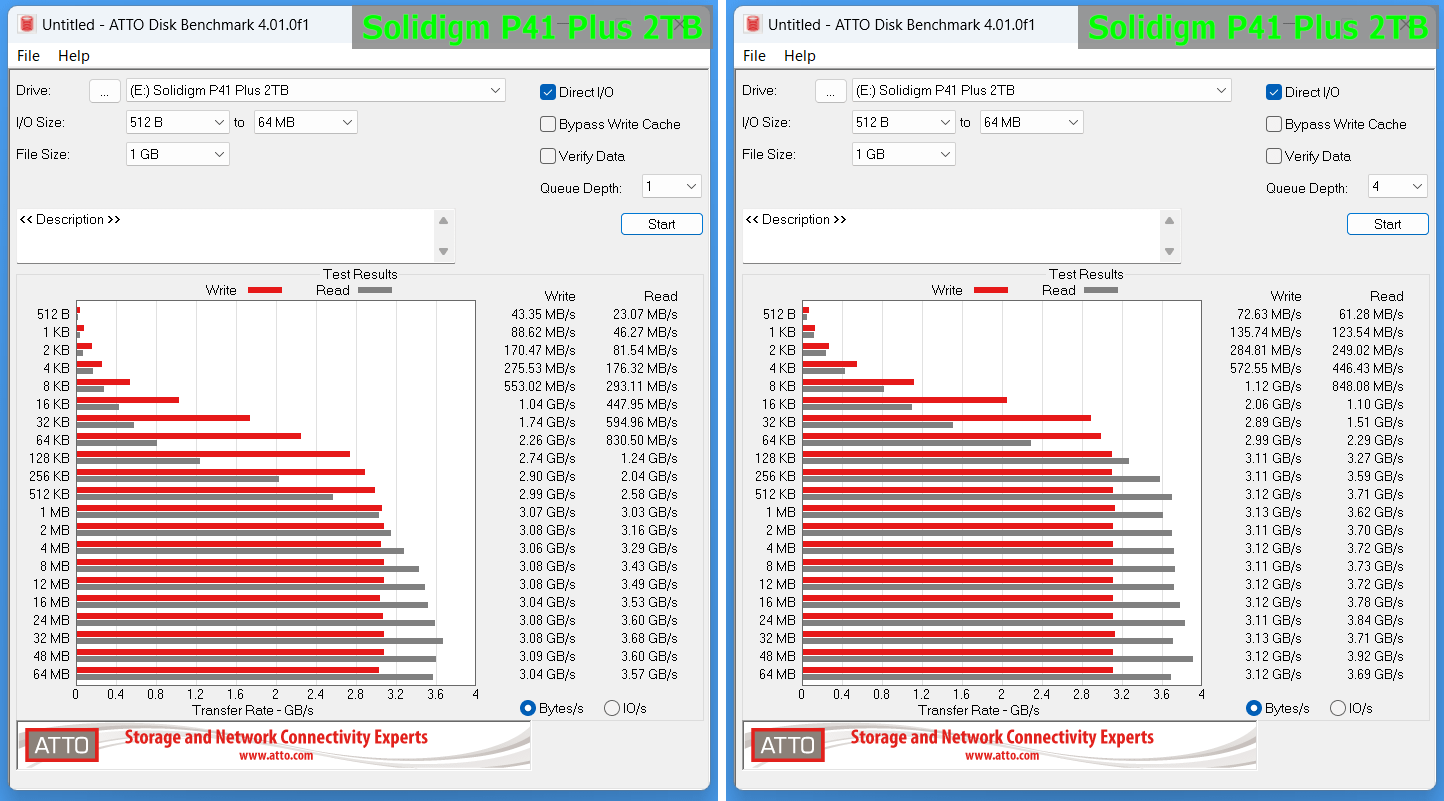Screen dimensions: 1444x801
Task: Open the Help menu in the right window
Action: coord(799,56)
